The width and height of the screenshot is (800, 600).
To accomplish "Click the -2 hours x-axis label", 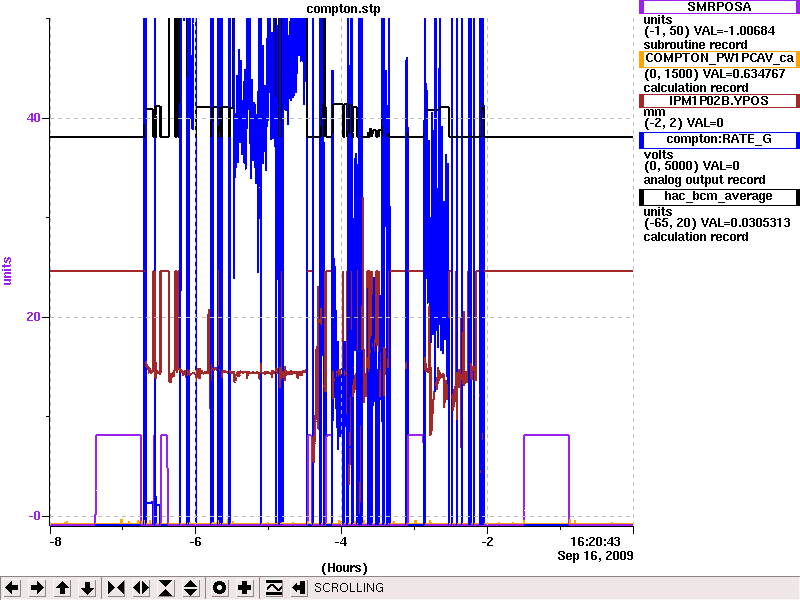I will pos(487,542).
